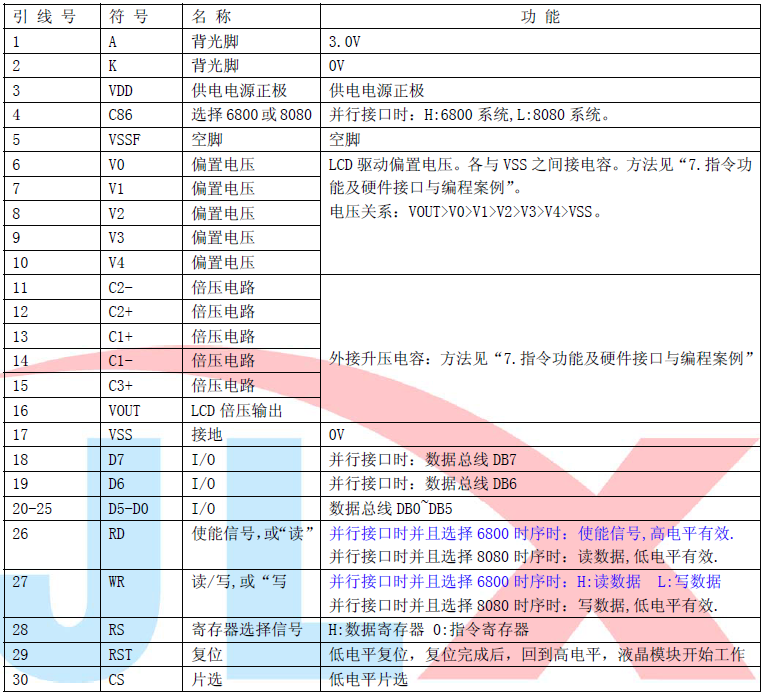Image resolution: width=764 pixels, height=696 pixels.
Task: Select pin number 20-25 cell
Action: [33, 508]
